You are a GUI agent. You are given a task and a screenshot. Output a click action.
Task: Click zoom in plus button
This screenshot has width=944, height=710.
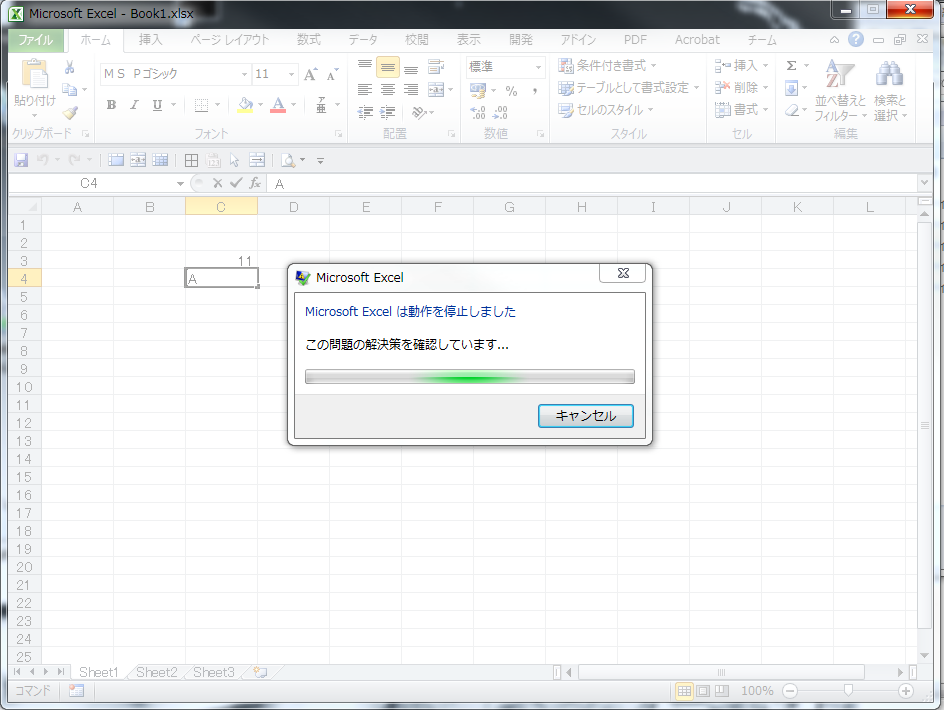pyautogui.click(x=905, y=691)
